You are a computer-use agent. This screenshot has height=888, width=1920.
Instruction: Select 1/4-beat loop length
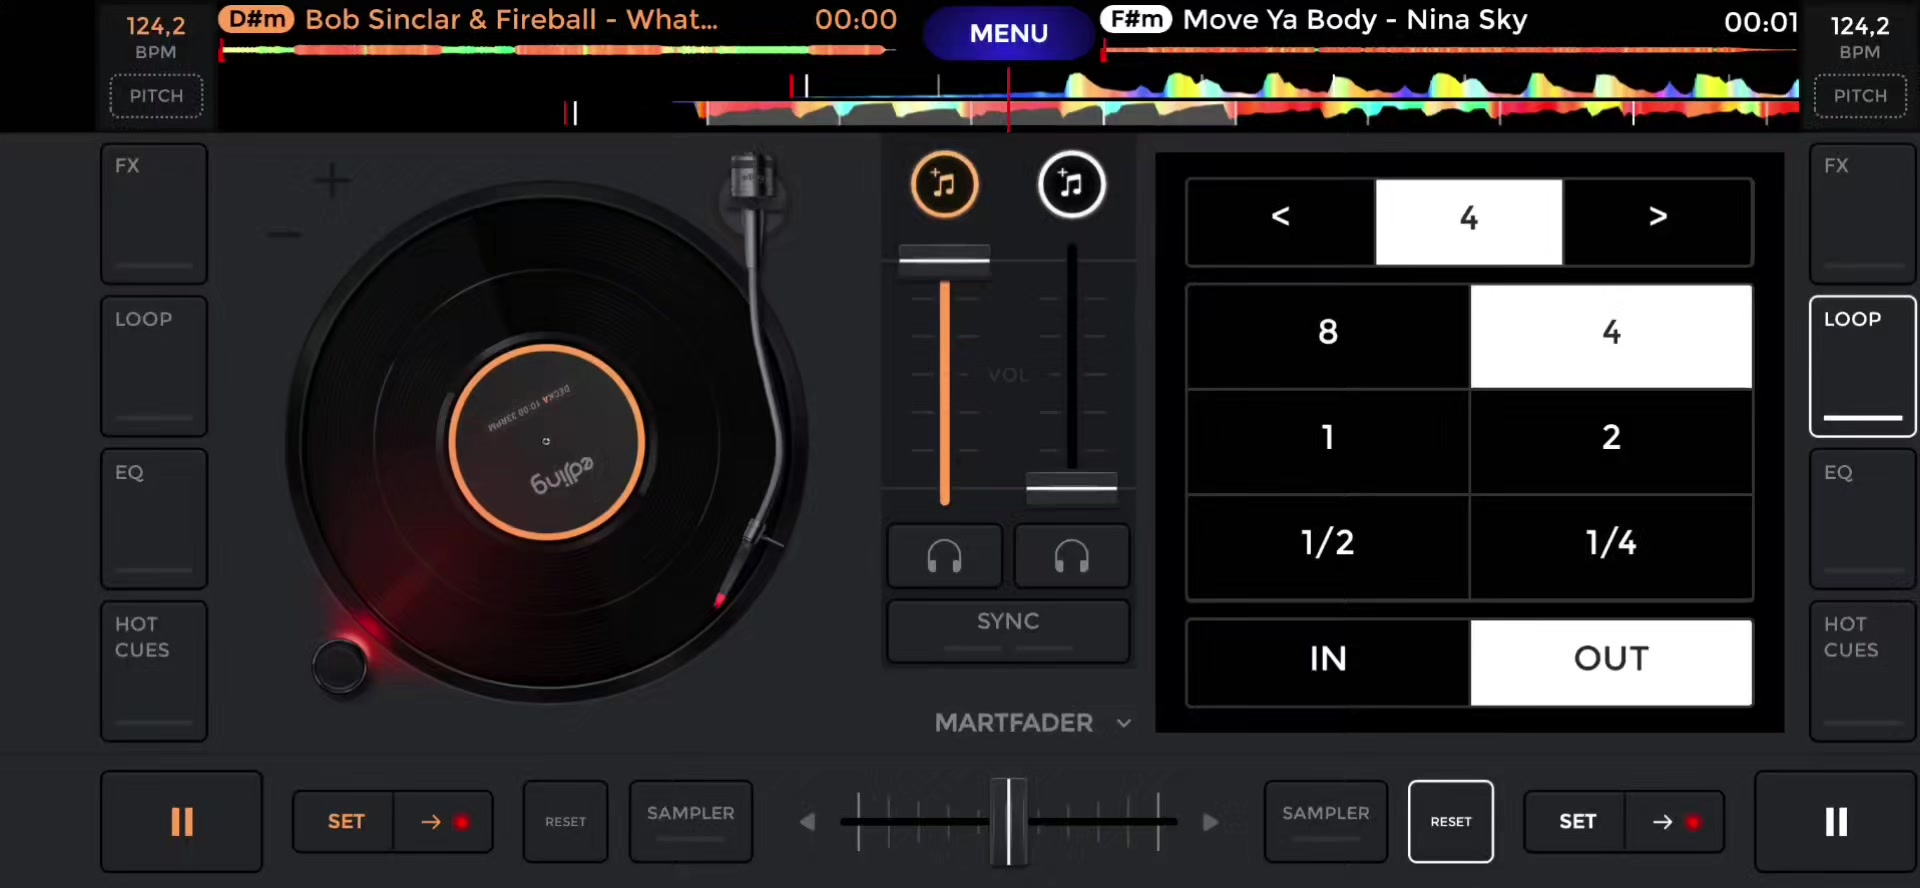[x=1611, y=547]
